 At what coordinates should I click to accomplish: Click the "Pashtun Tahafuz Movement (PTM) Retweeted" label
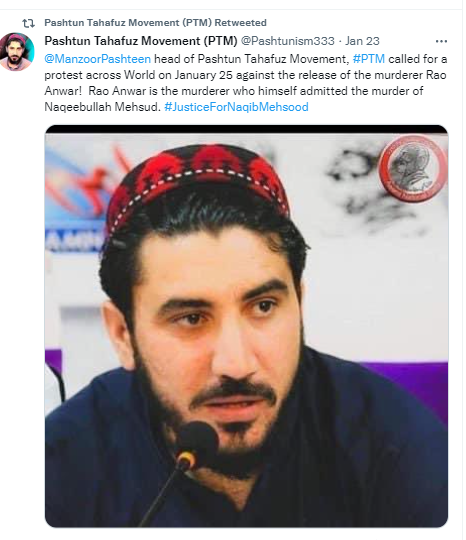(x=155, y=23)
